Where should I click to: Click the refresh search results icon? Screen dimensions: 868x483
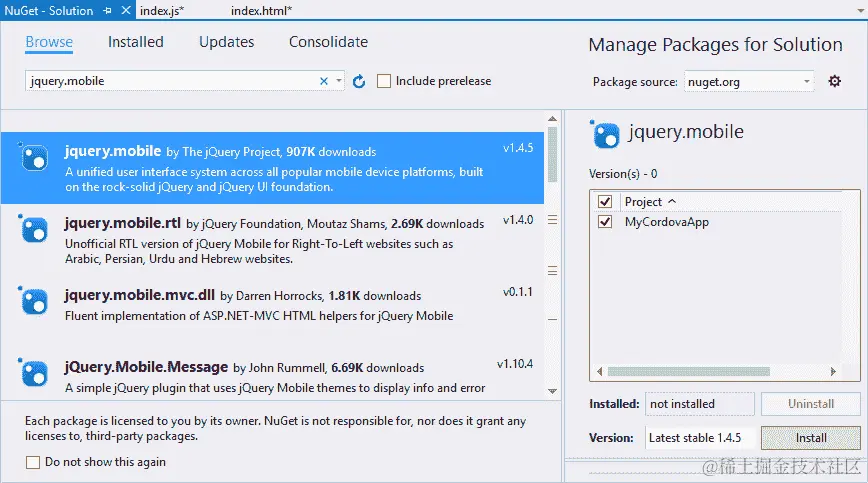[359, 81]
